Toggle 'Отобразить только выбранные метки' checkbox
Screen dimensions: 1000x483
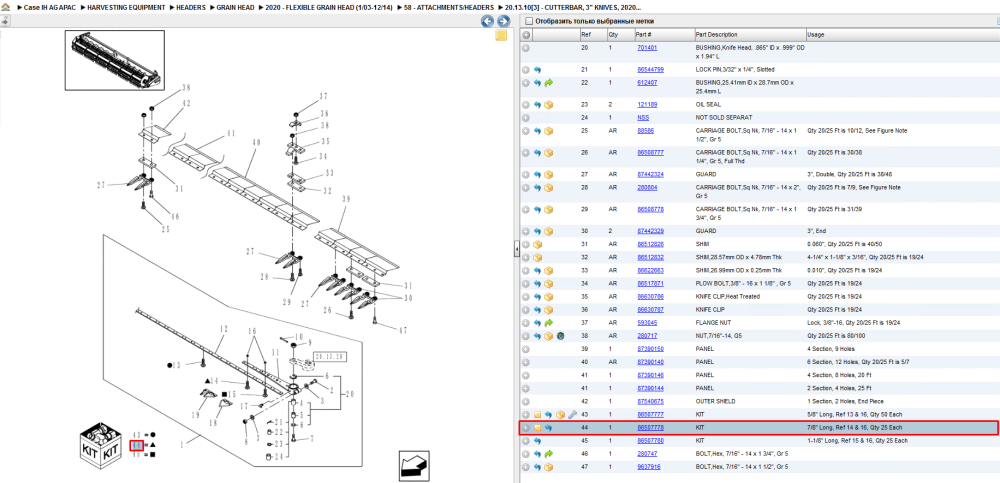528,20
